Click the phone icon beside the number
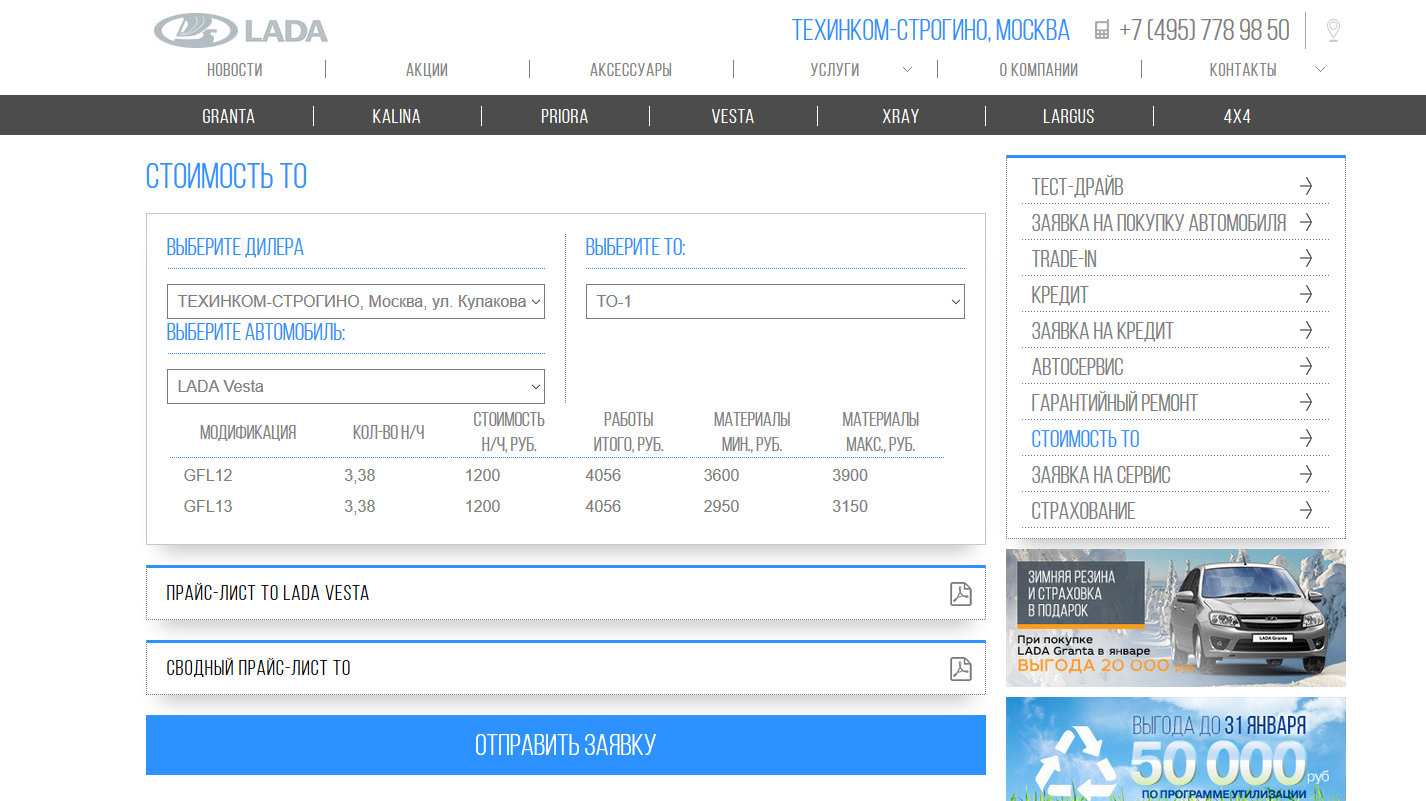The image size is (1426, 801). tap(1101, 31)
